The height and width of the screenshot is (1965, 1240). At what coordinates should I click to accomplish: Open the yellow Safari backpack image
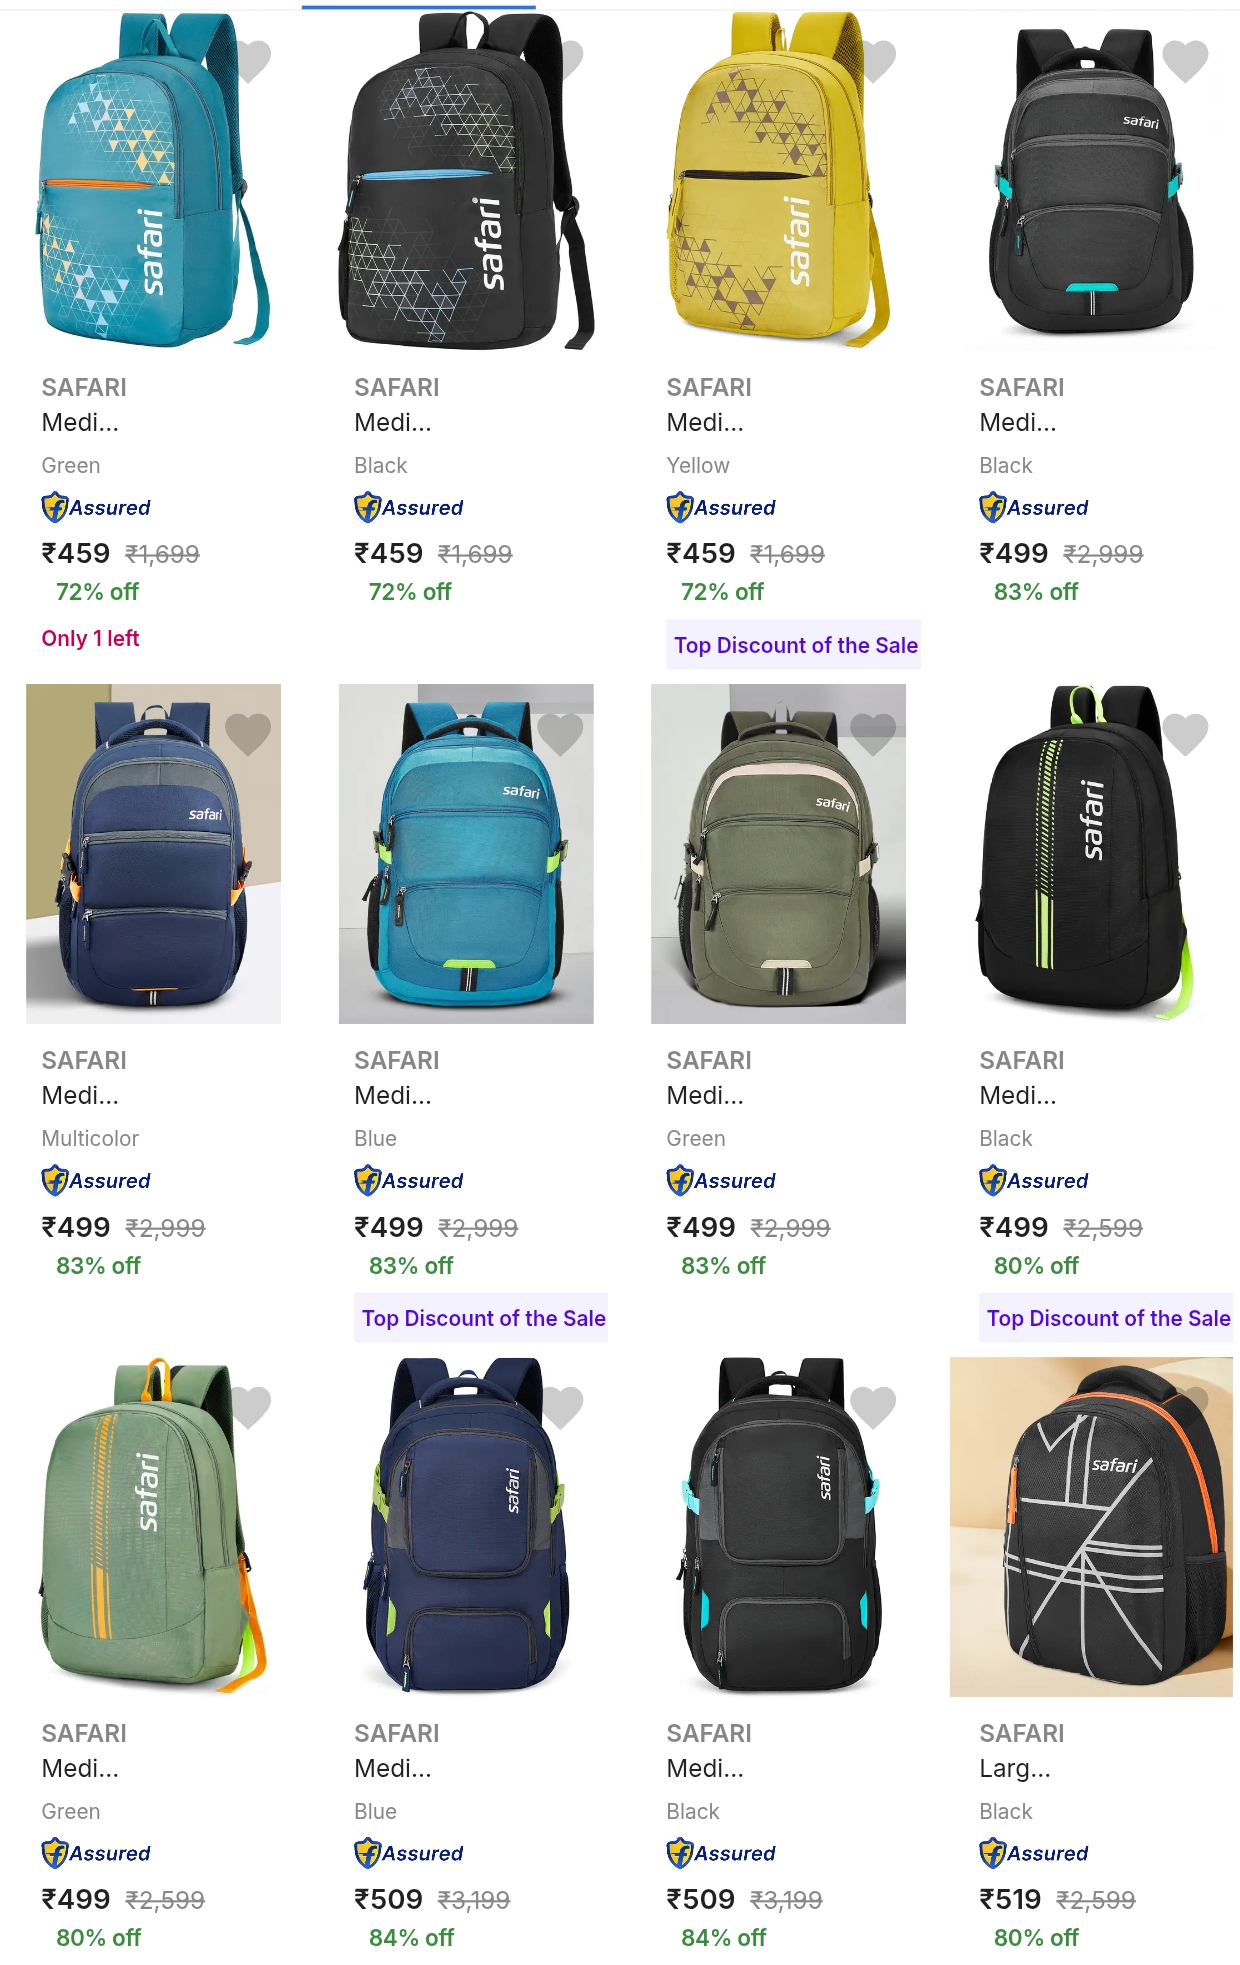coord(778,181)
